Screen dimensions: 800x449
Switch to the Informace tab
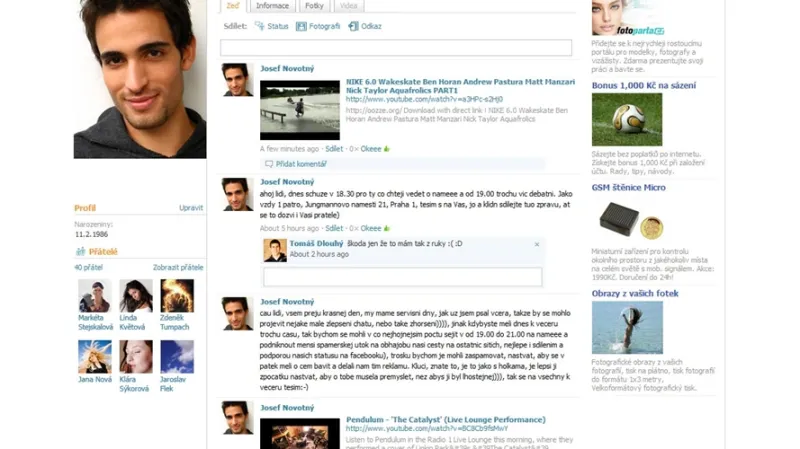pos(272,6)
